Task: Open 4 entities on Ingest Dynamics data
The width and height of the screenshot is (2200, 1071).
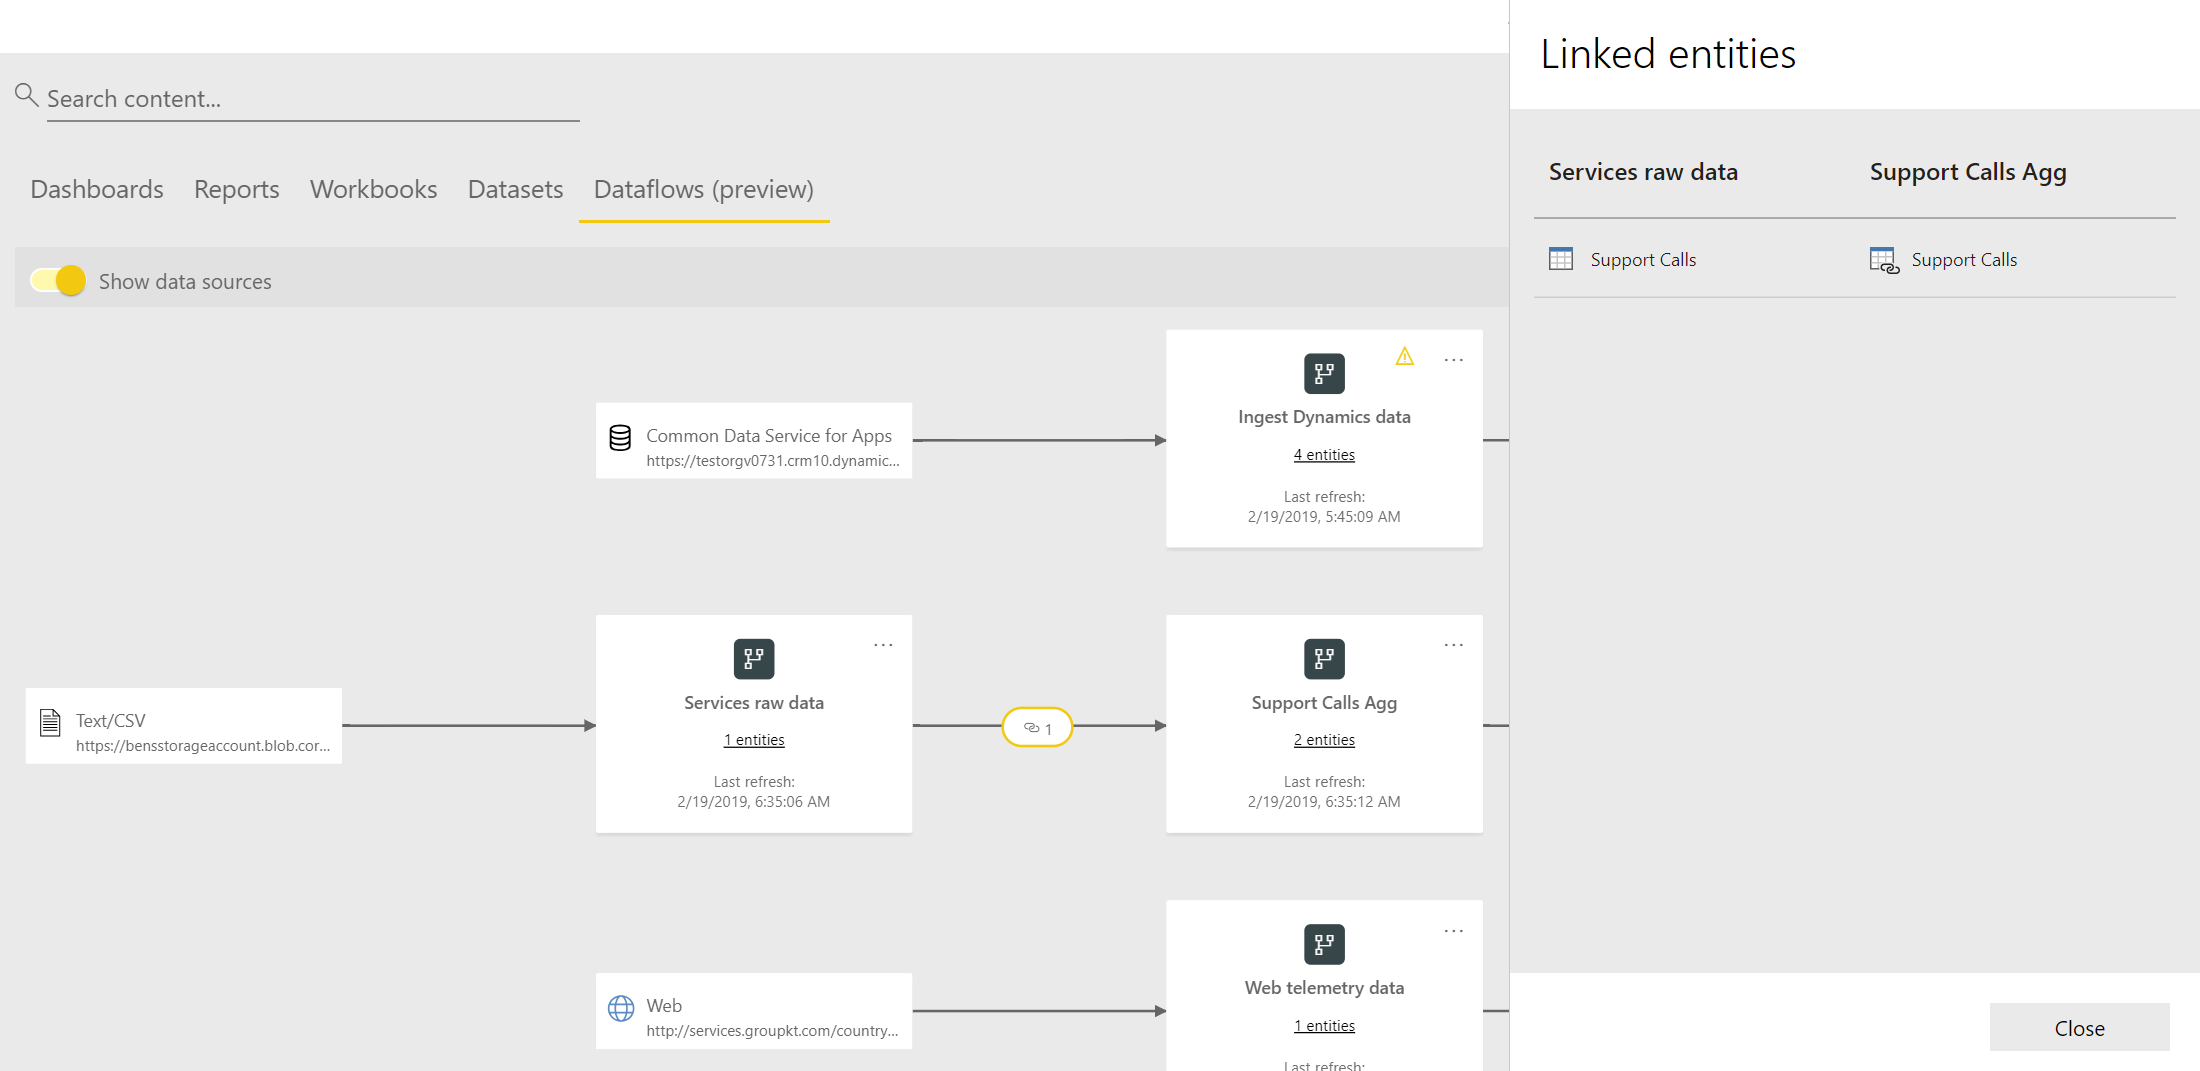Action: click(1324, 454)
